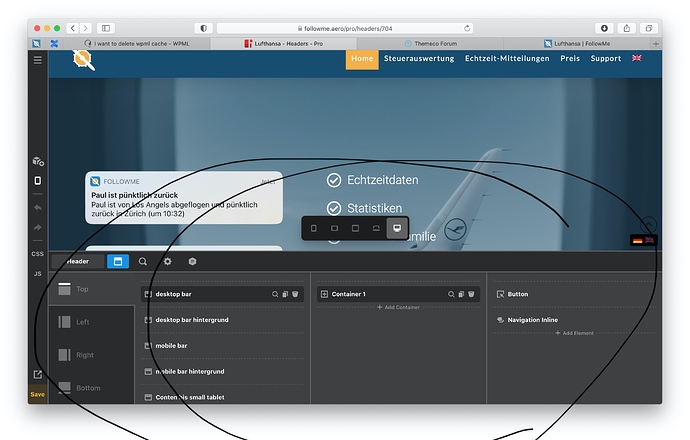
Task: Choose the smallest phone preview size
Action: (314, 228)
